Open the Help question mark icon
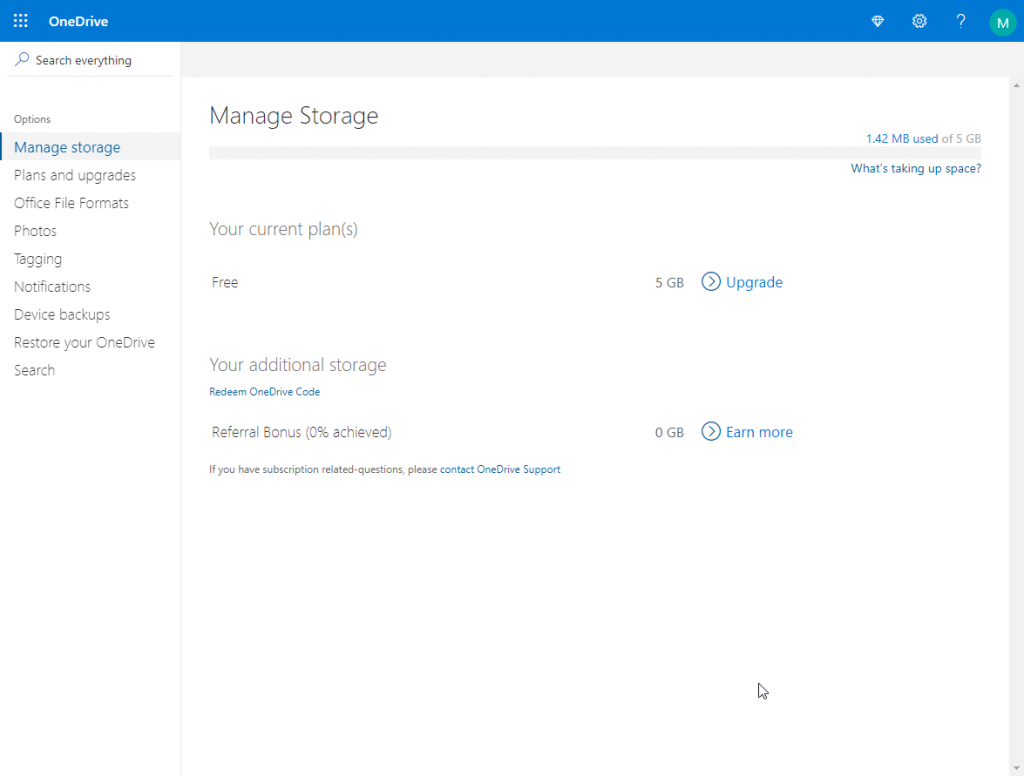1024x776 pixels. coord(961,21)
